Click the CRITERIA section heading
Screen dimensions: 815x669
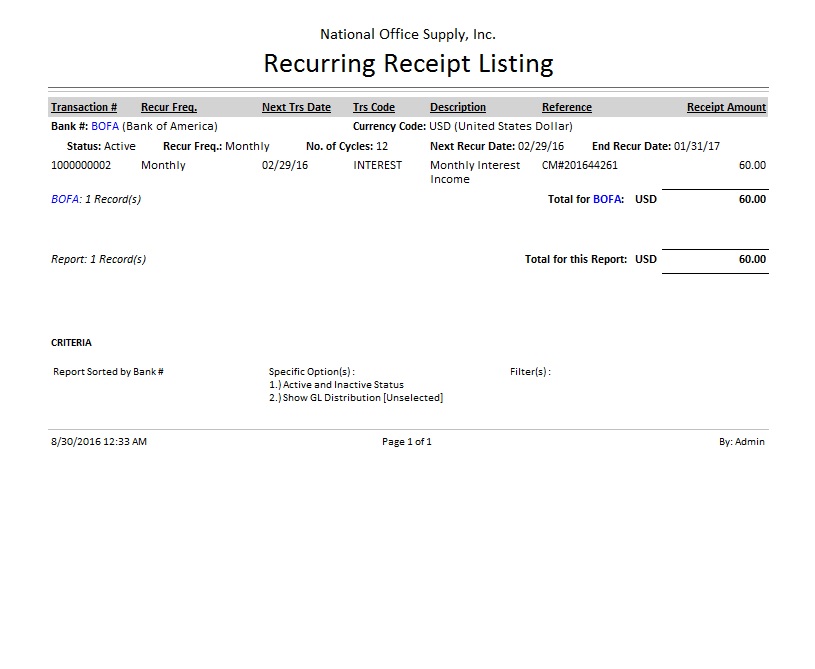pyautogui.click(x=71, y=343)
